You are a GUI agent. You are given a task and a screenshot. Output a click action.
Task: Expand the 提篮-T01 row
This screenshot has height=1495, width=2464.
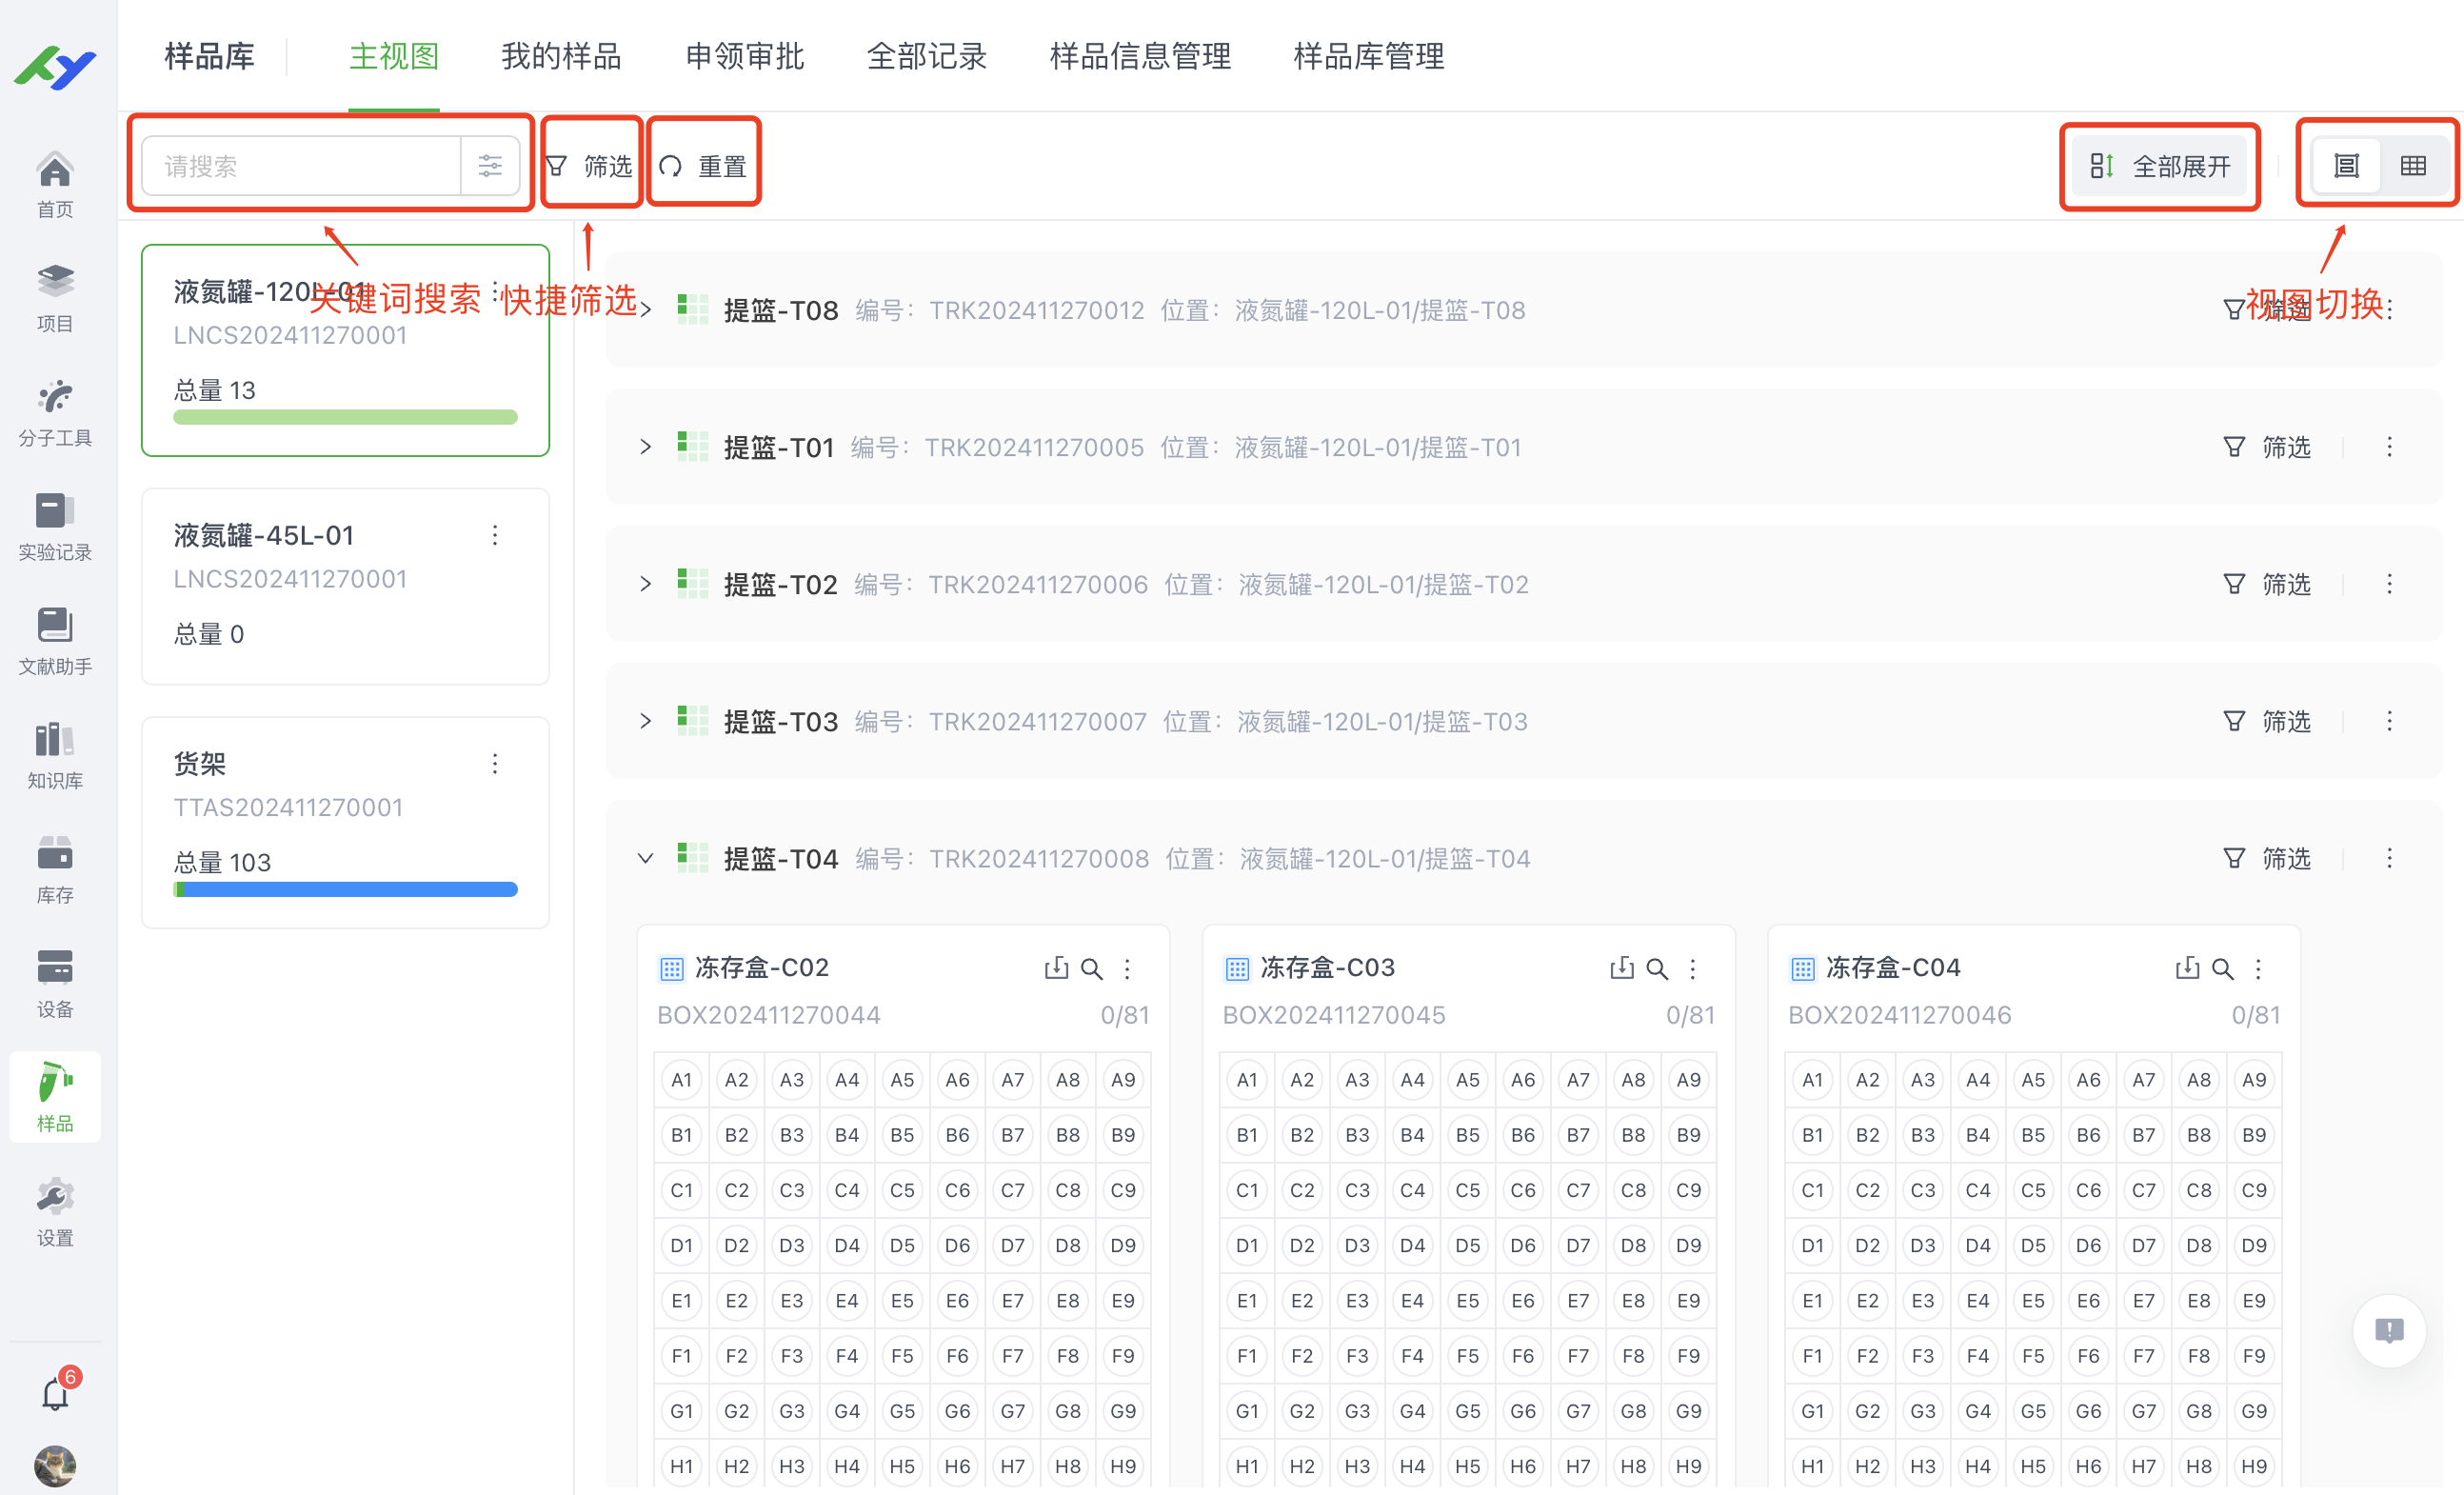pos(645,447)
